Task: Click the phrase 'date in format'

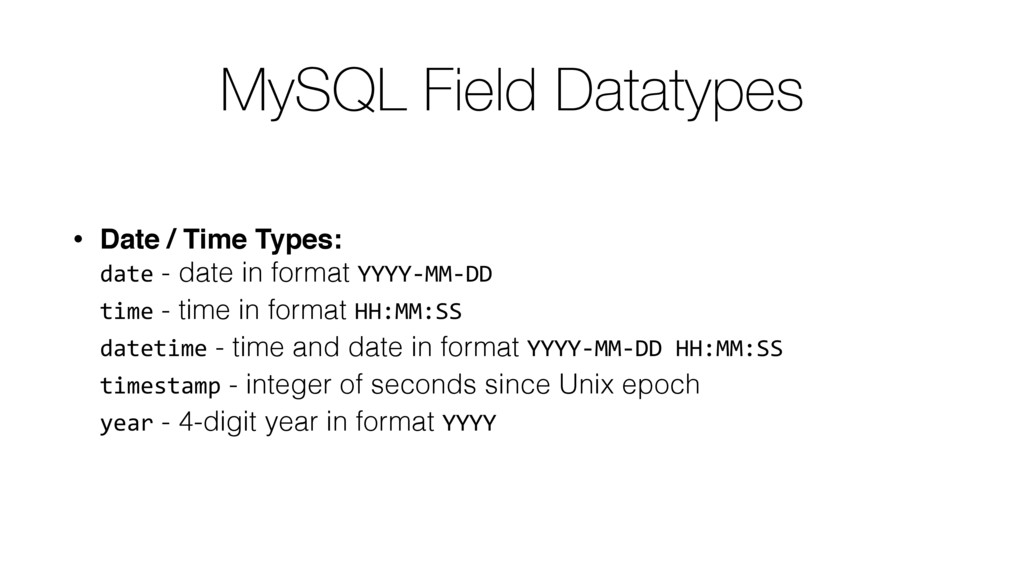Action: pos(264,273)
